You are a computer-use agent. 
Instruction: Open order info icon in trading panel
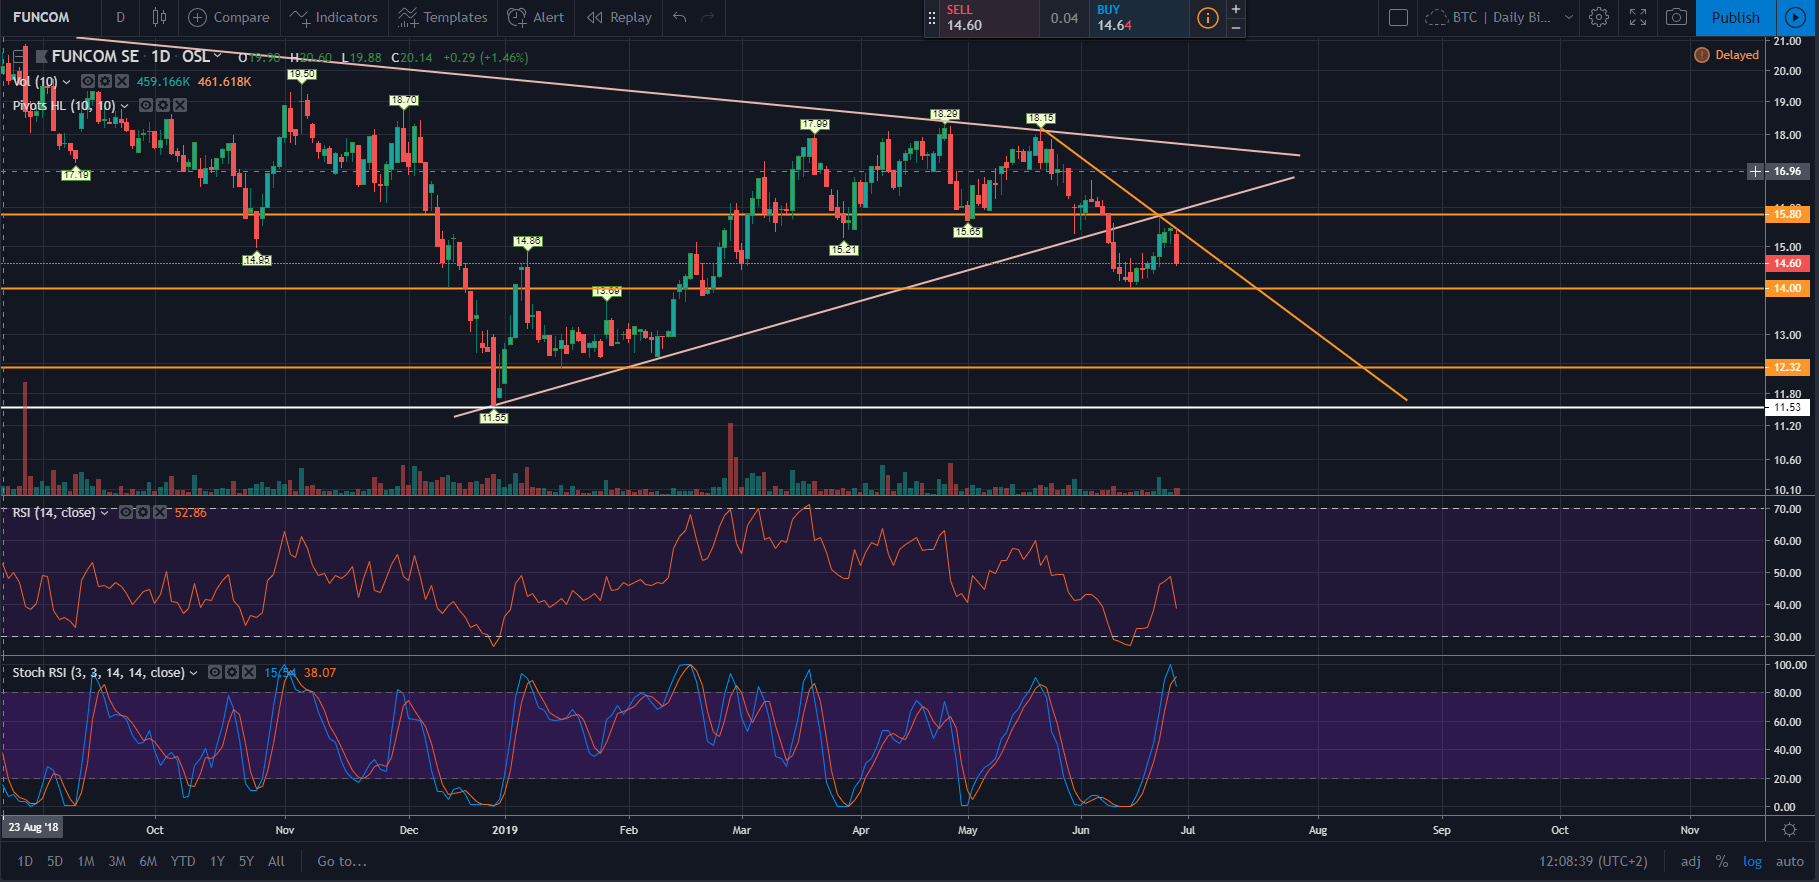point(1208,18)
